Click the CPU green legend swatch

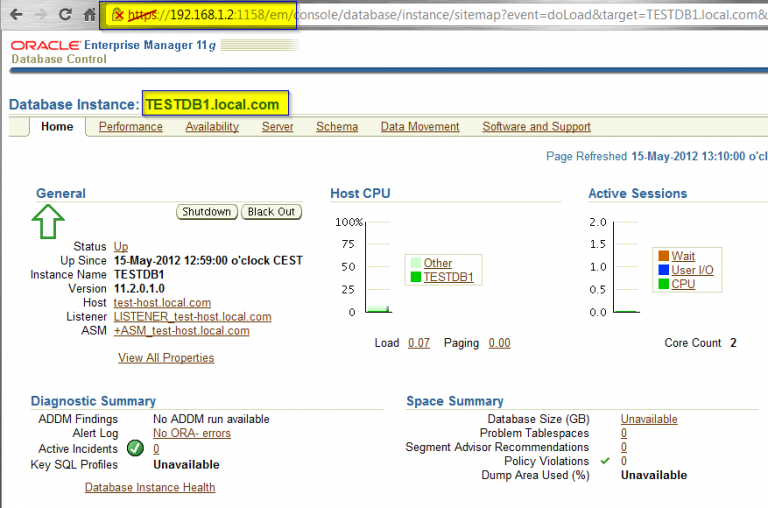(664, 284)
